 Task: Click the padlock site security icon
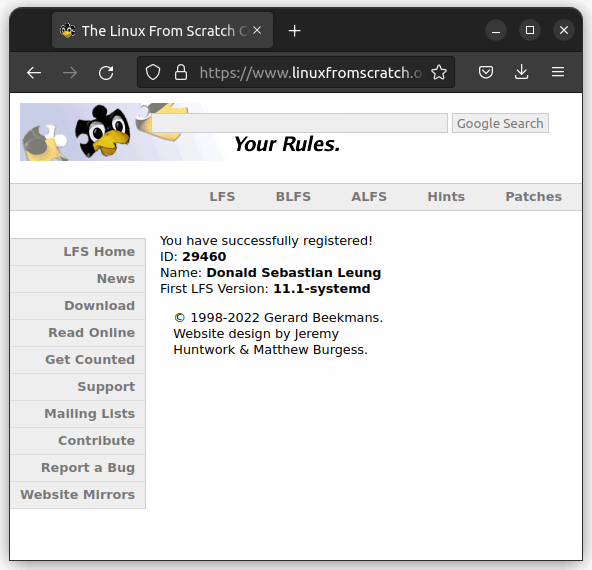click(x=181, y=72)
